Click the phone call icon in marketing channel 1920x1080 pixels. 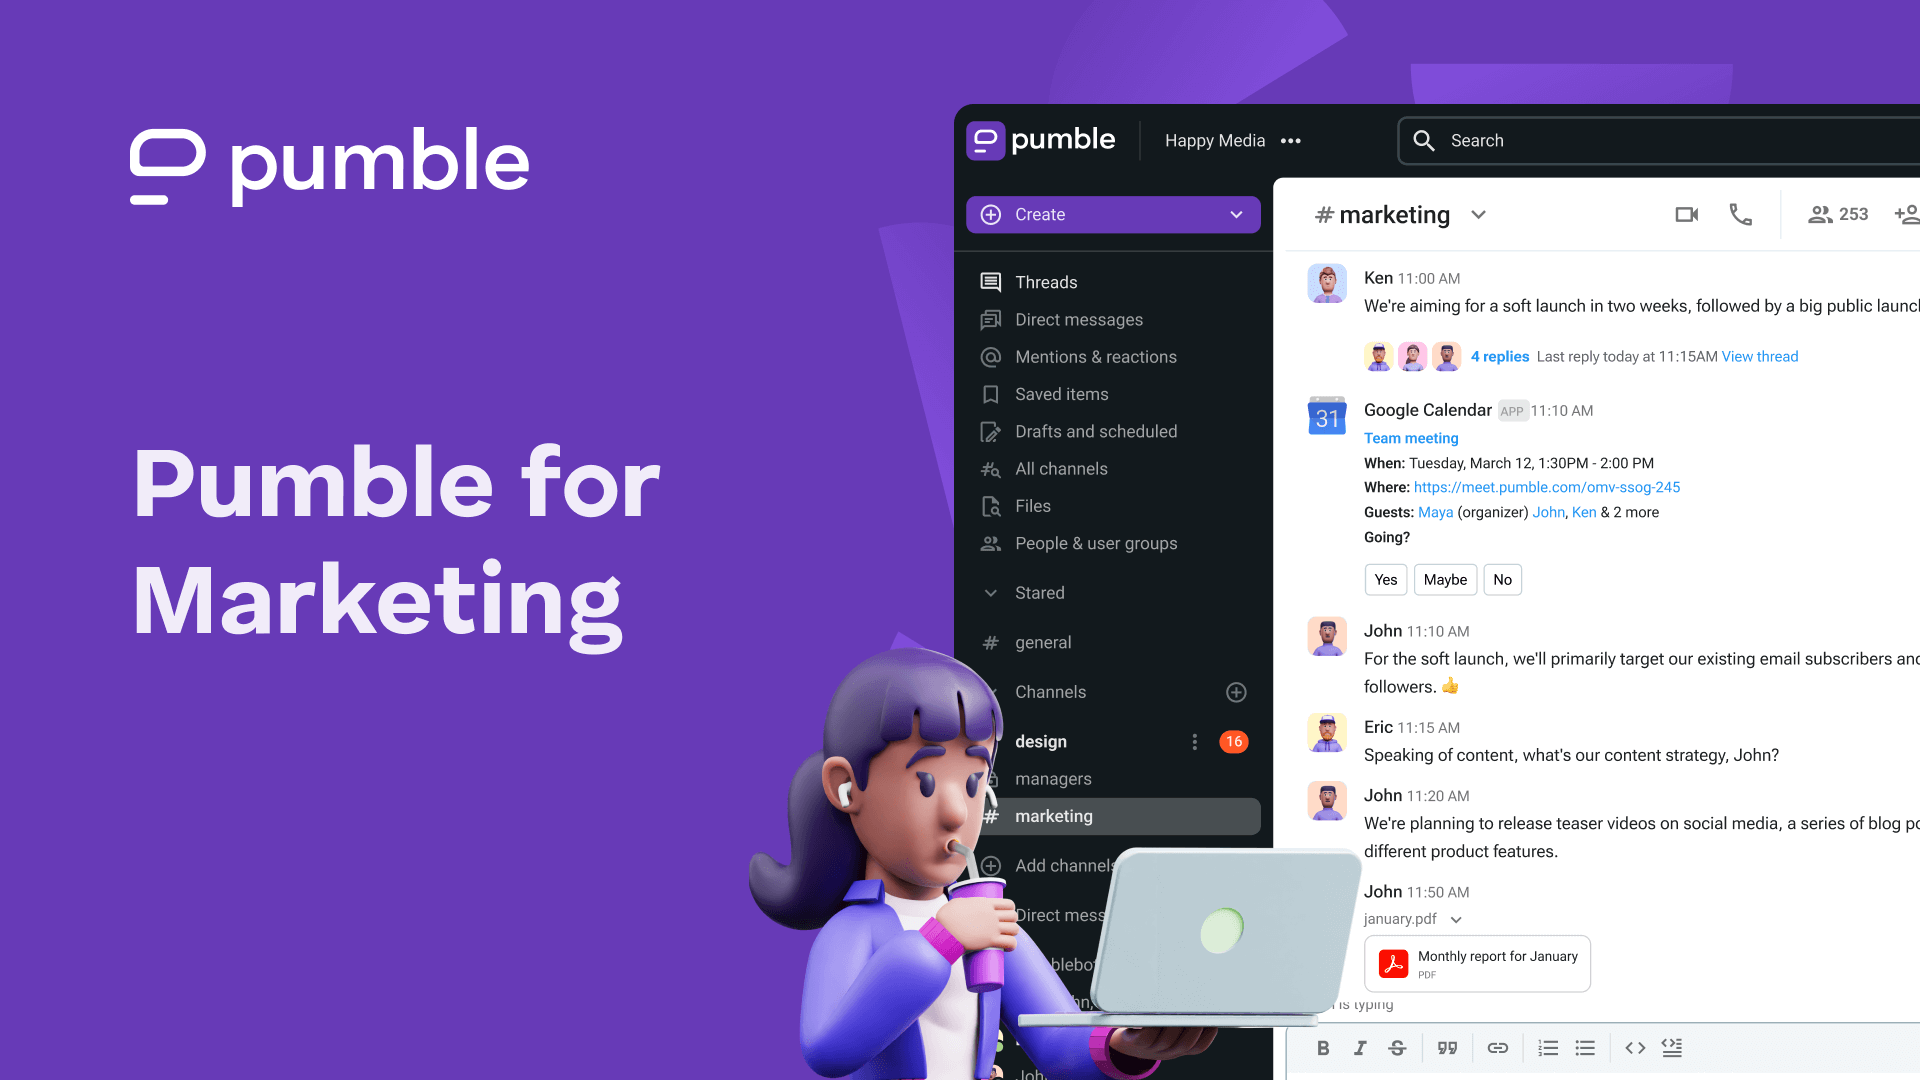1741,215
